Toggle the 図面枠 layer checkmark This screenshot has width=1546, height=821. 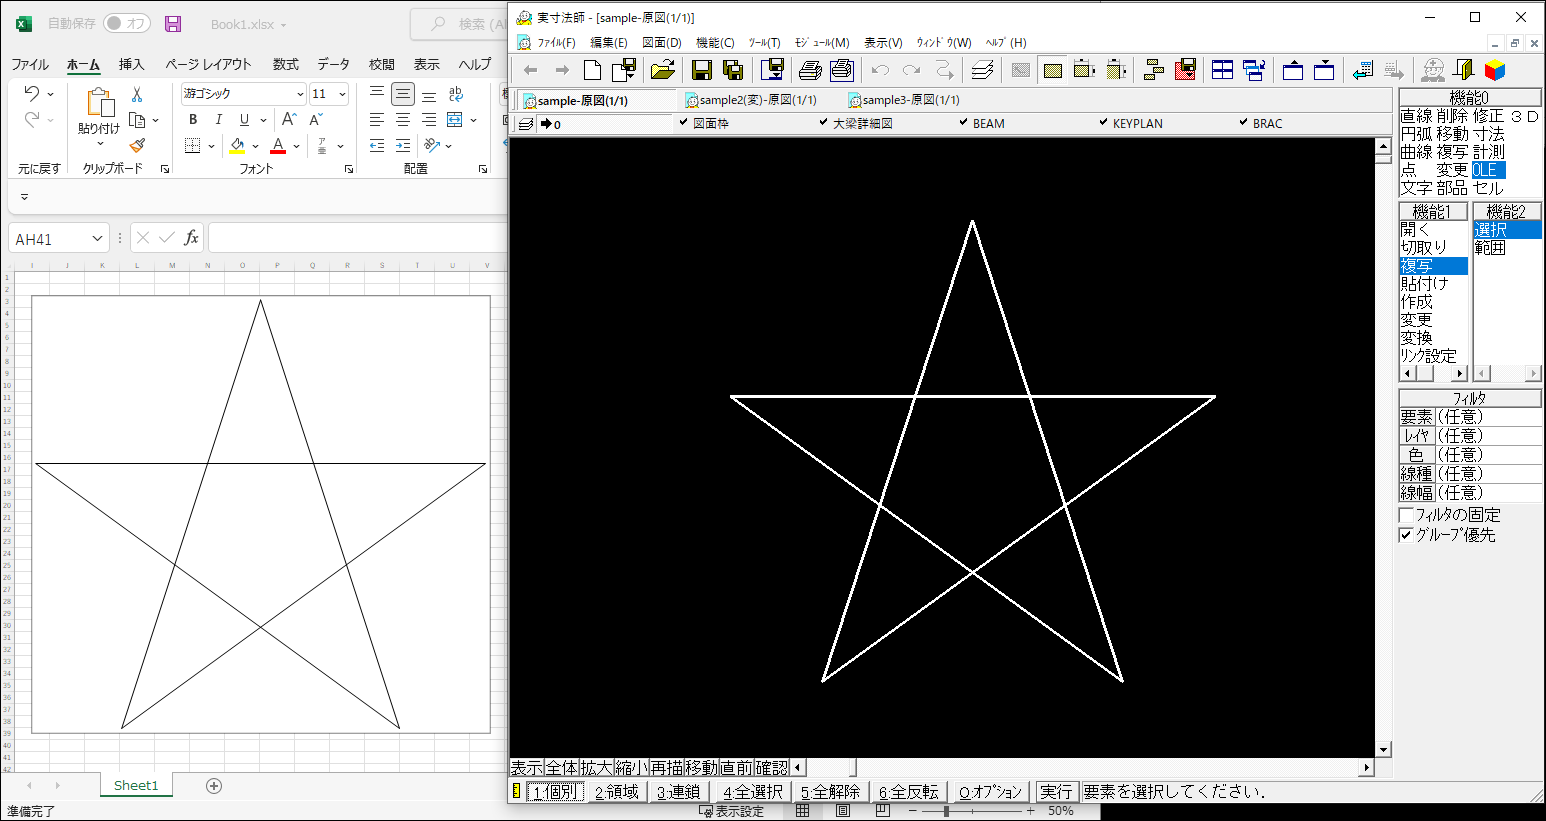683,123
